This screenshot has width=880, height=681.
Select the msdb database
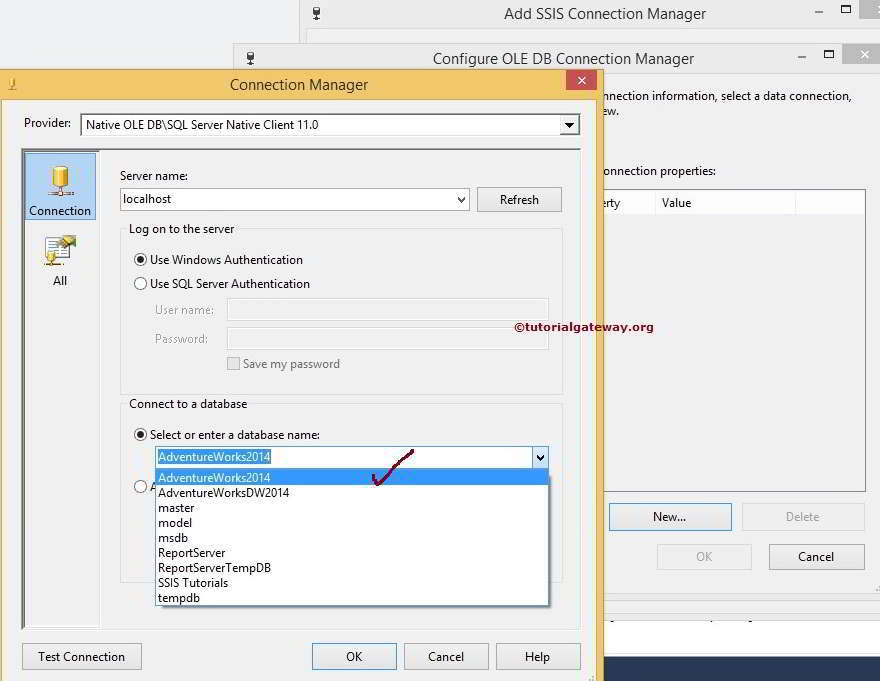coord(352,538)
